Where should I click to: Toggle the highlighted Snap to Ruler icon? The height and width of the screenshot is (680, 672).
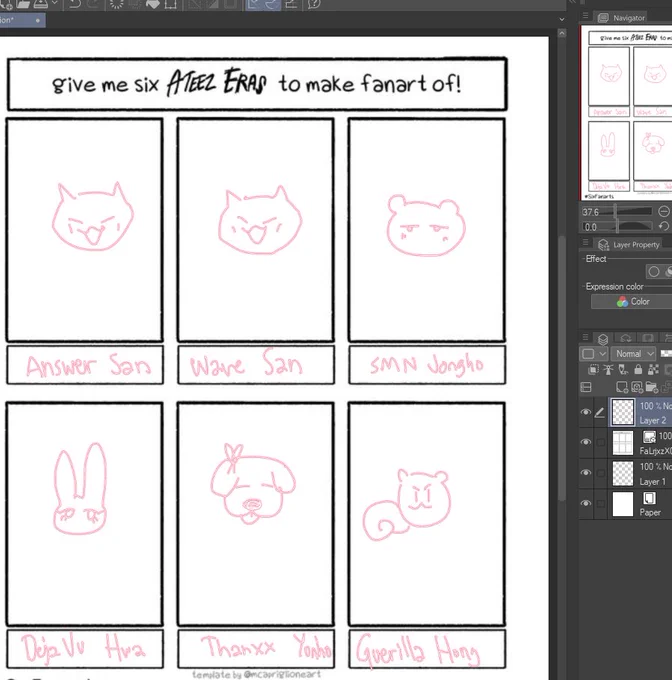254,4
